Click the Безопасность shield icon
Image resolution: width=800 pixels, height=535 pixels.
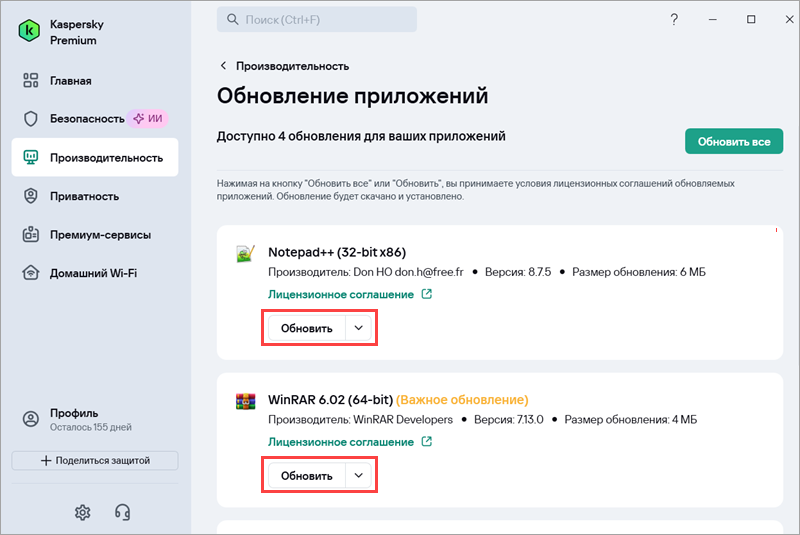pos(31,119)
